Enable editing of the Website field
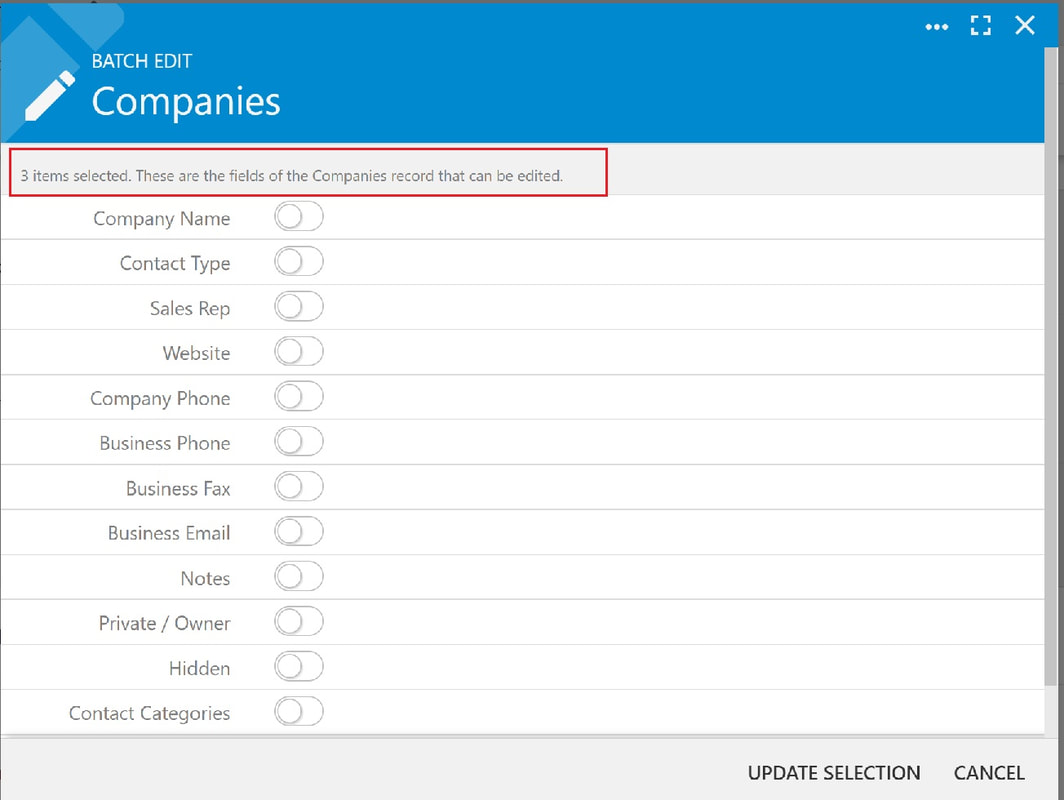 [x=299, y=351]
